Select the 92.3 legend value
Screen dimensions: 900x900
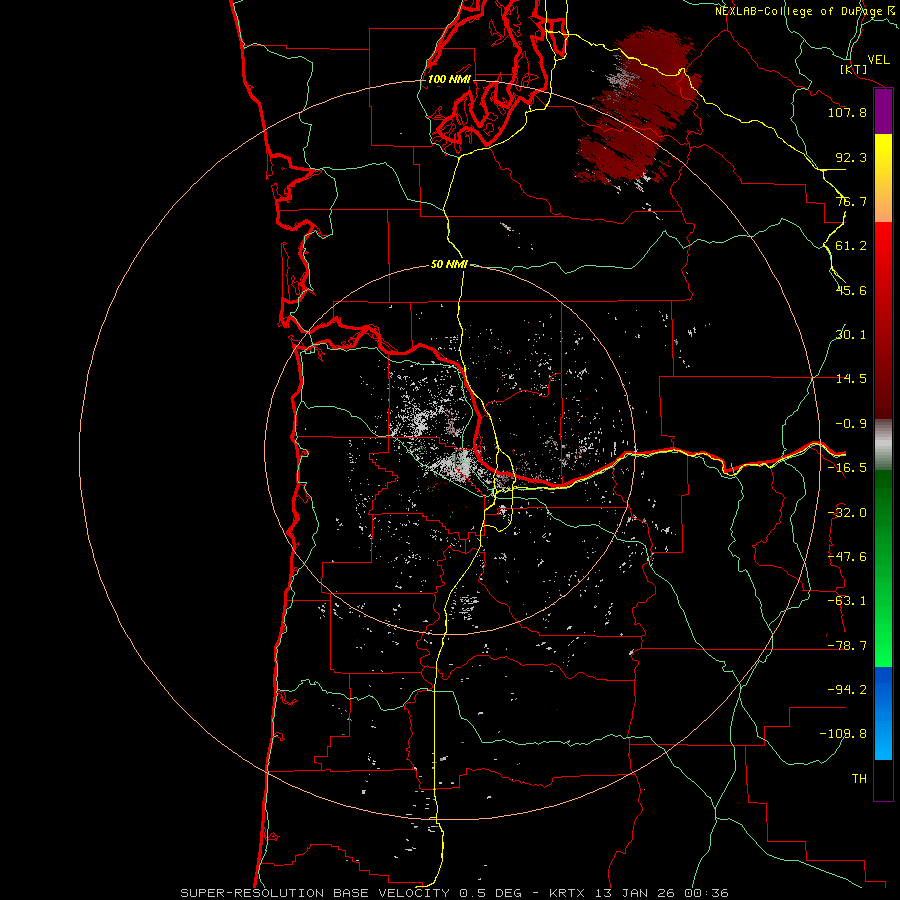(x=851, y=157)
